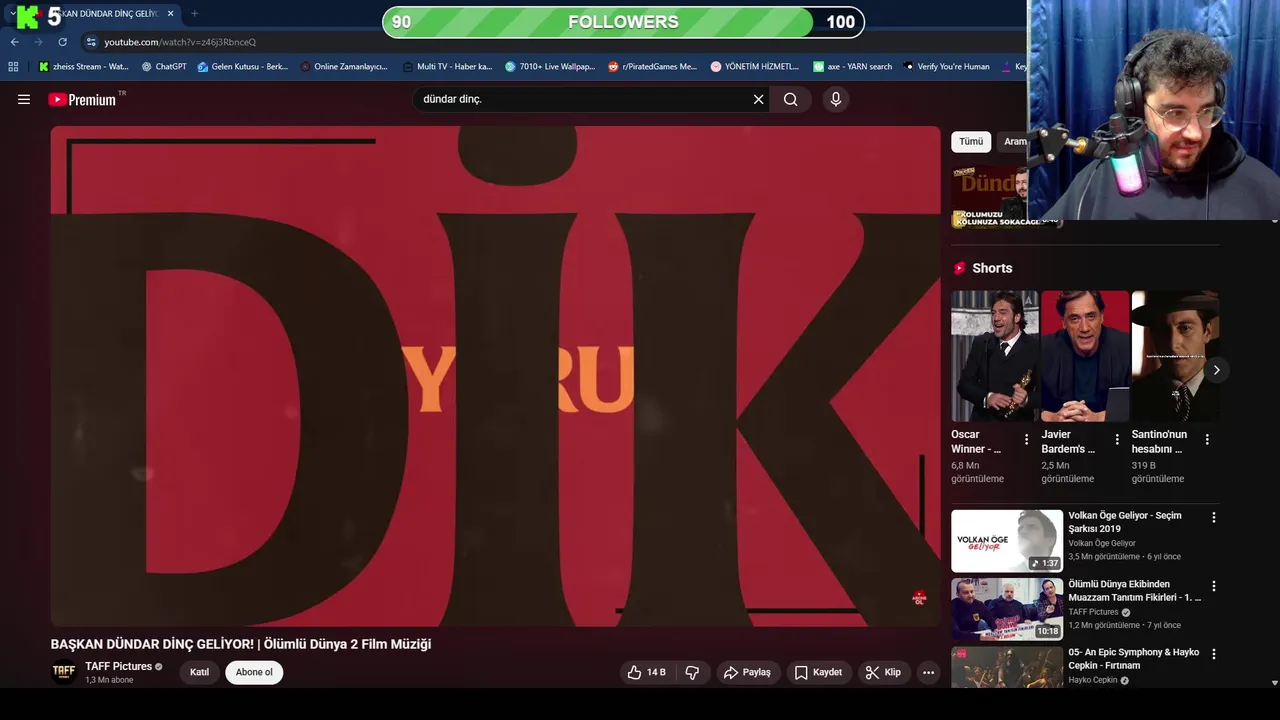Subscribe using Abone ol button

coord(254,672)
